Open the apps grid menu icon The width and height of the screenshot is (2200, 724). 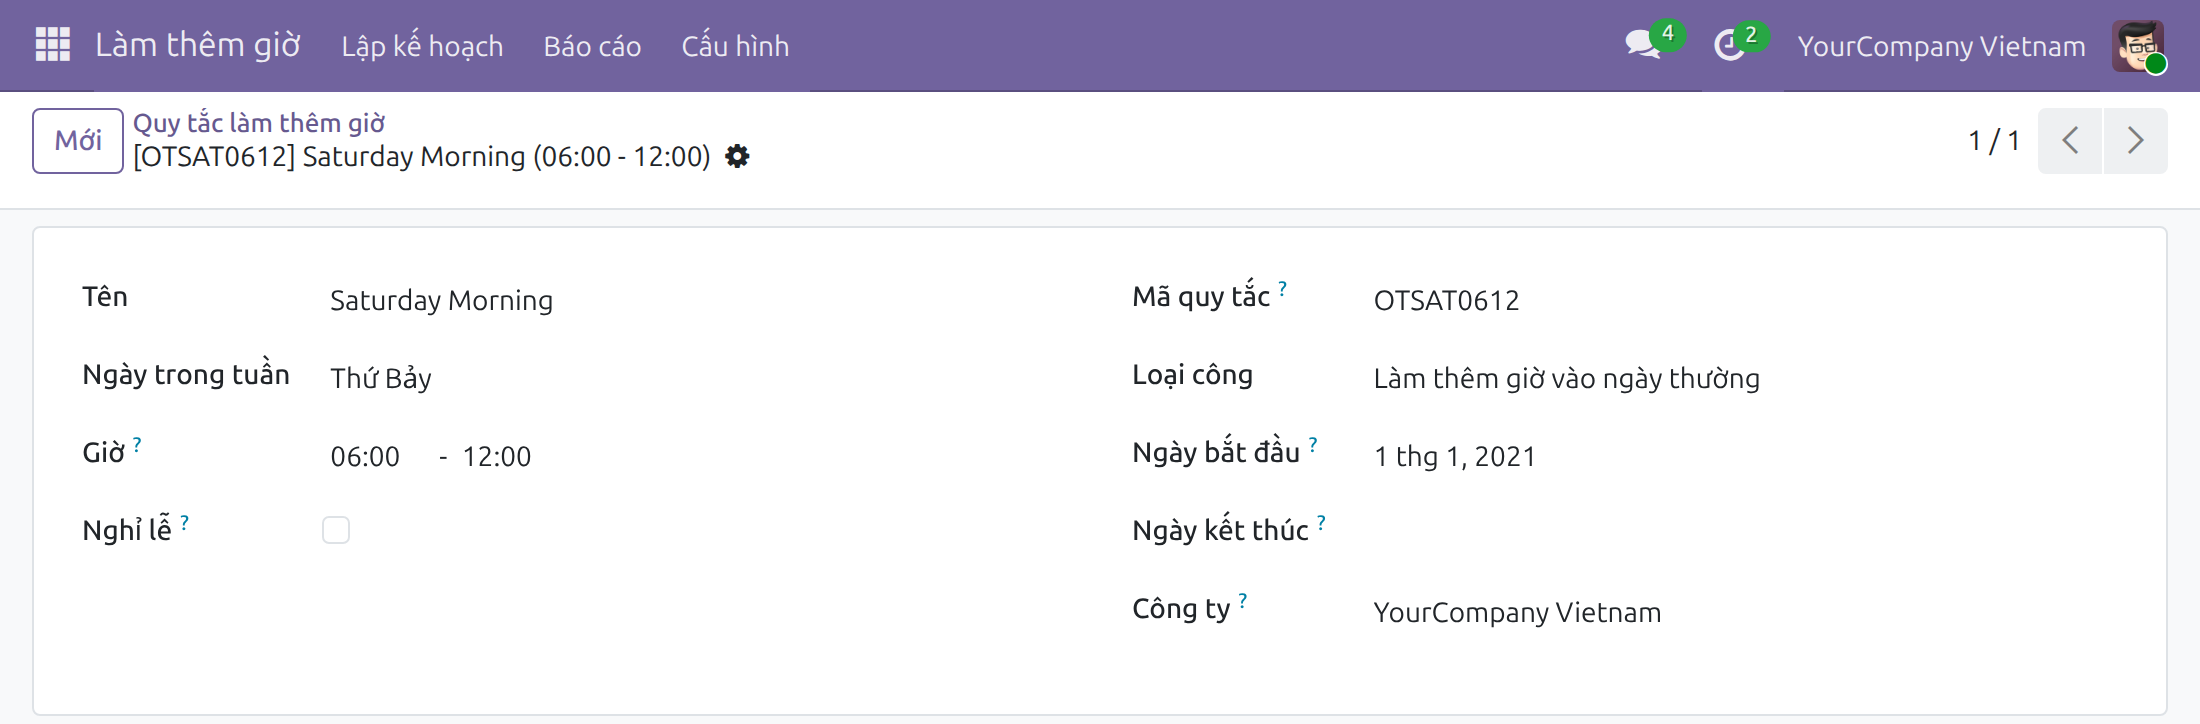(x=52, y=45)
